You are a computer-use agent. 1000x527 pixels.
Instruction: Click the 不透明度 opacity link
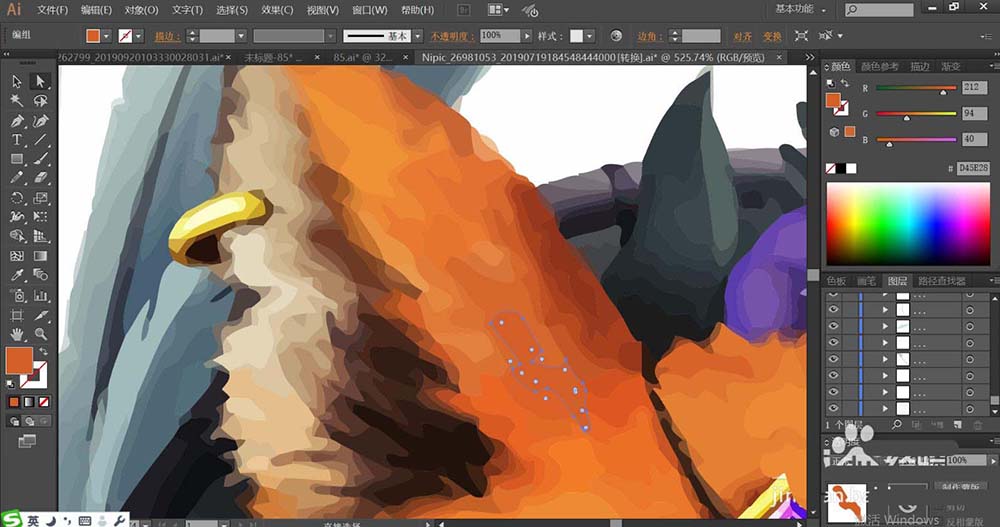point(453,36)
